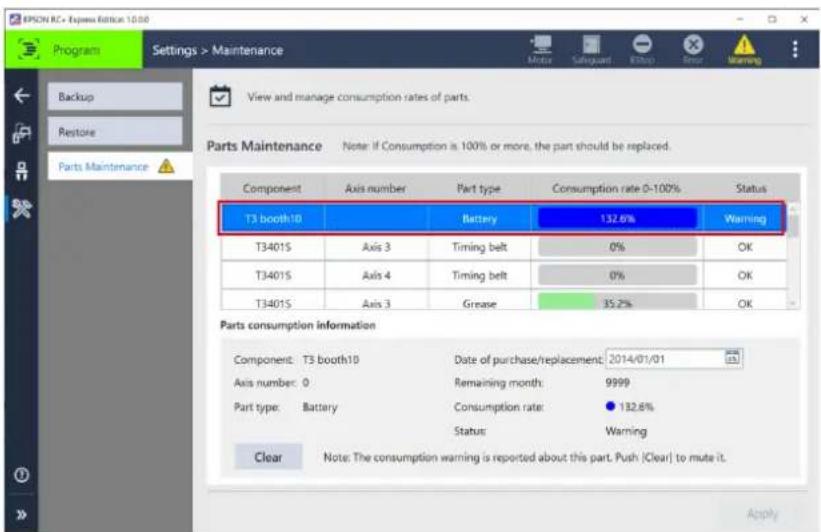Select the Axis 3 Timing belt row
Viewport: 821px width, 532px height.
504,247
